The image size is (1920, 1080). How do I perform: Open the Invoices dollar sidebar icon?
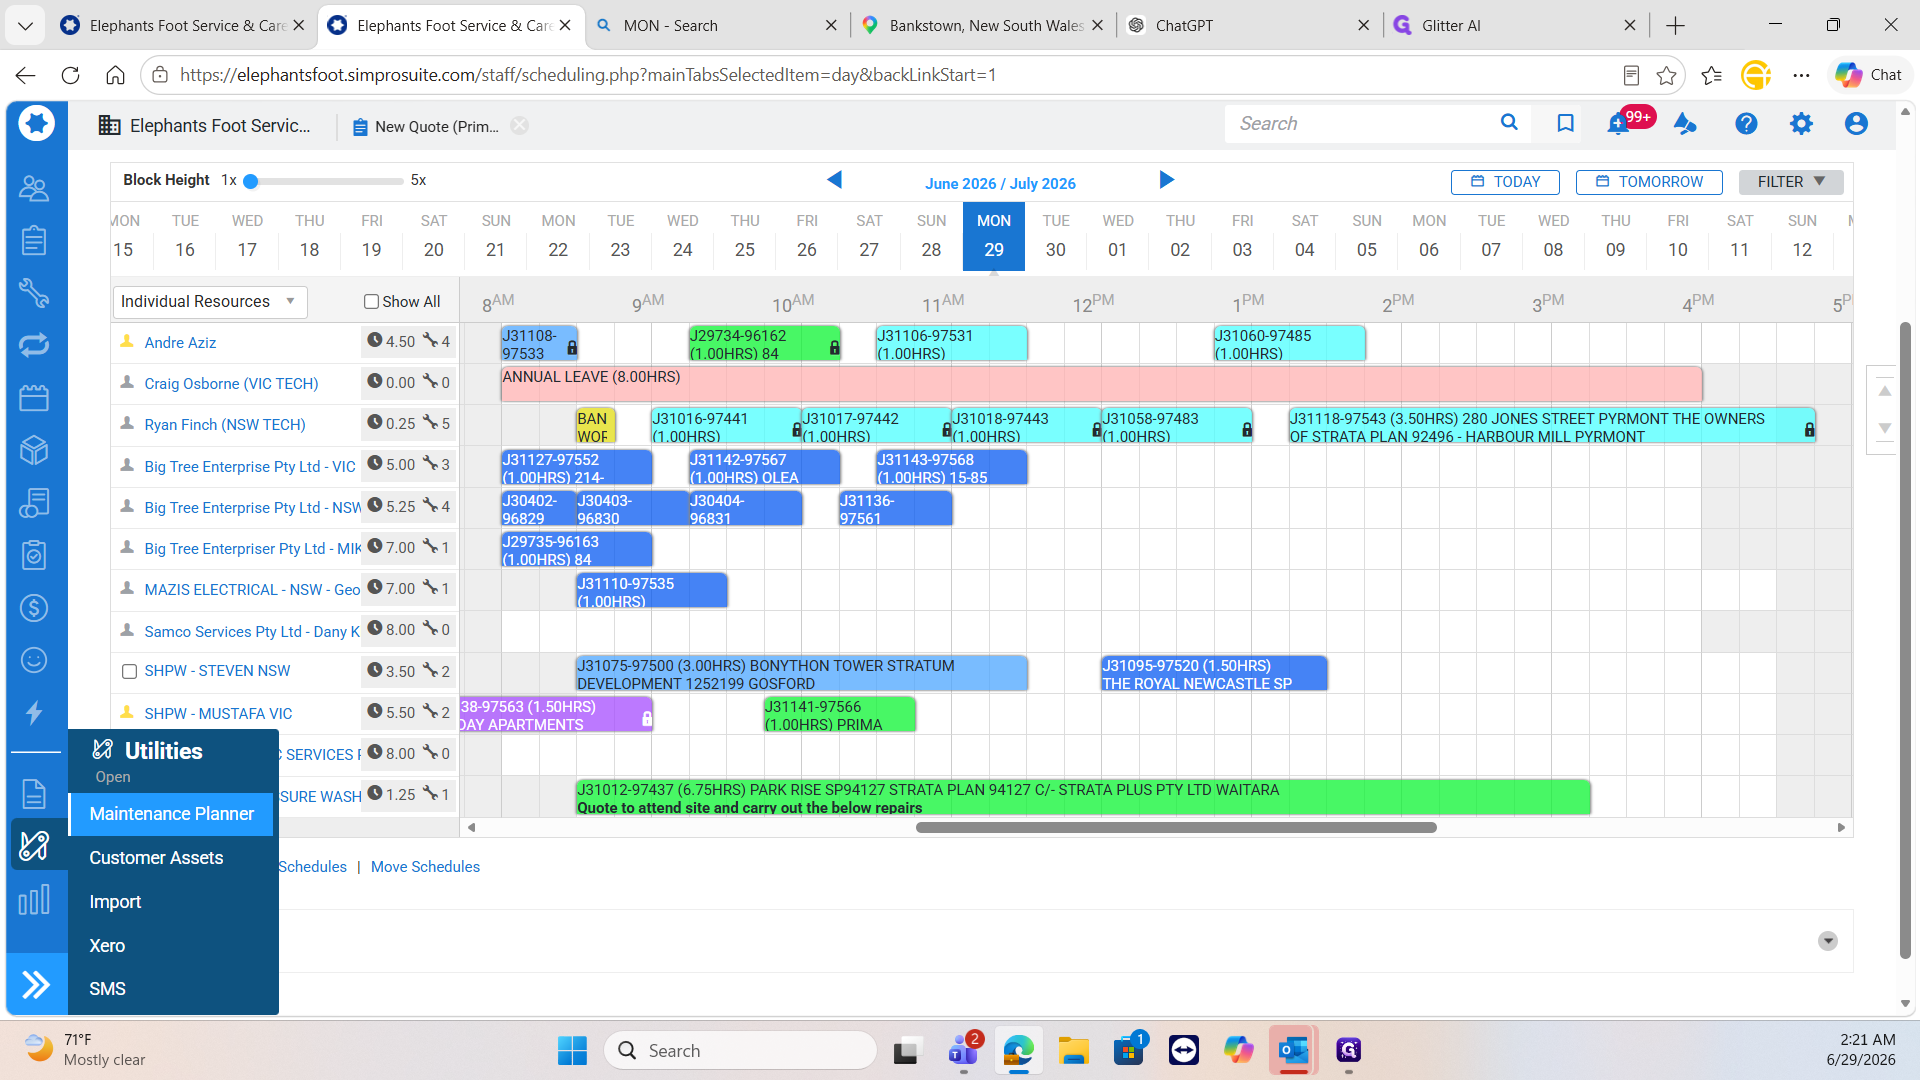click(34, 607)
